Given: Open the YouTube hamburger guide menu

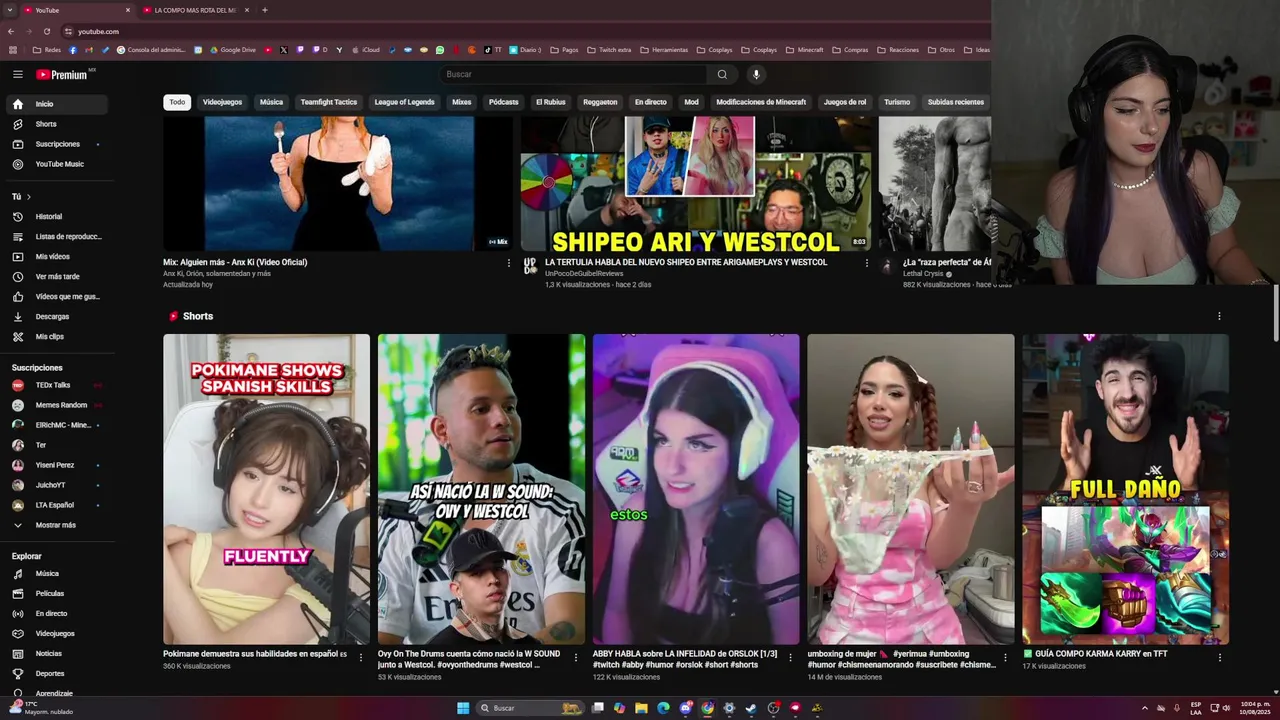Looking at the screenshot, I should click(x=17, y=74).
